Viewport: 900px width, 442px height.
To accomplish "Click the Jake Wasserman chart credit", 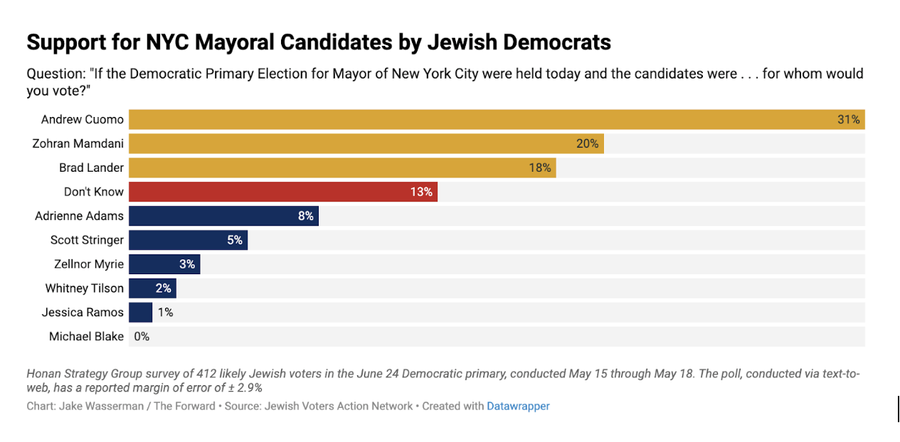I will pos(121,406).
